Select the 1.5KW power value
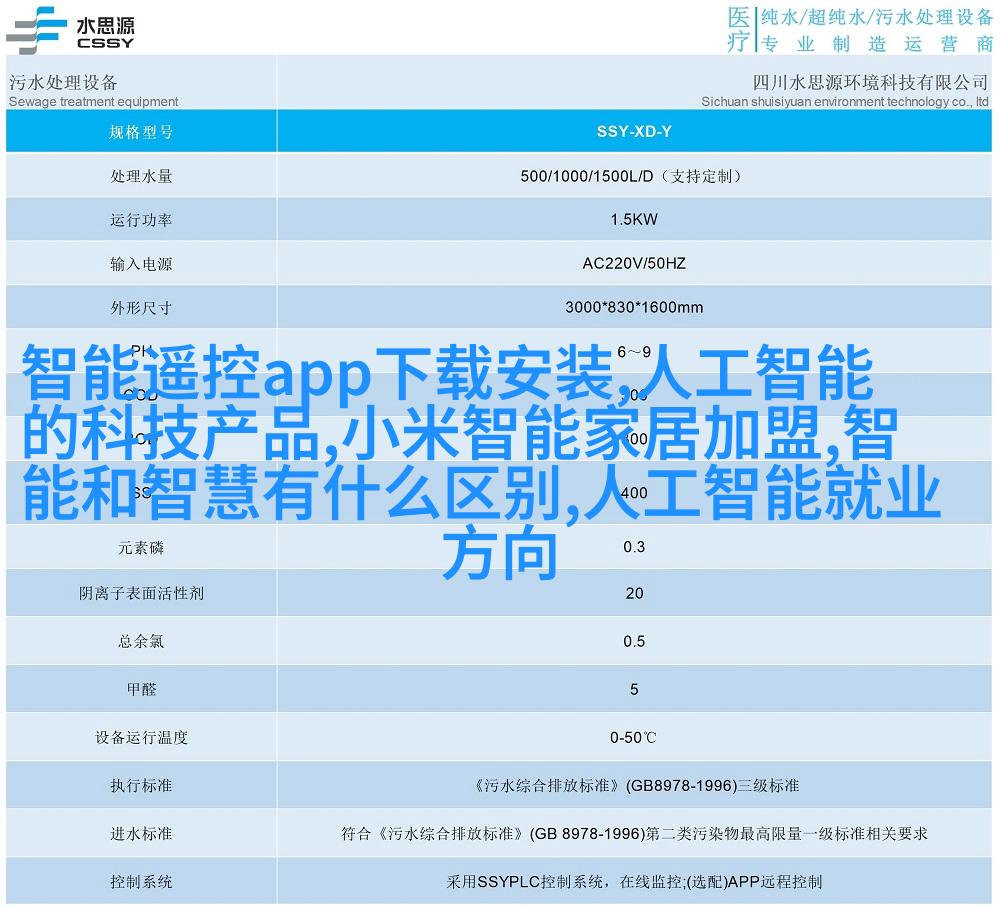The image size is (1000, 910). [634, 219]
